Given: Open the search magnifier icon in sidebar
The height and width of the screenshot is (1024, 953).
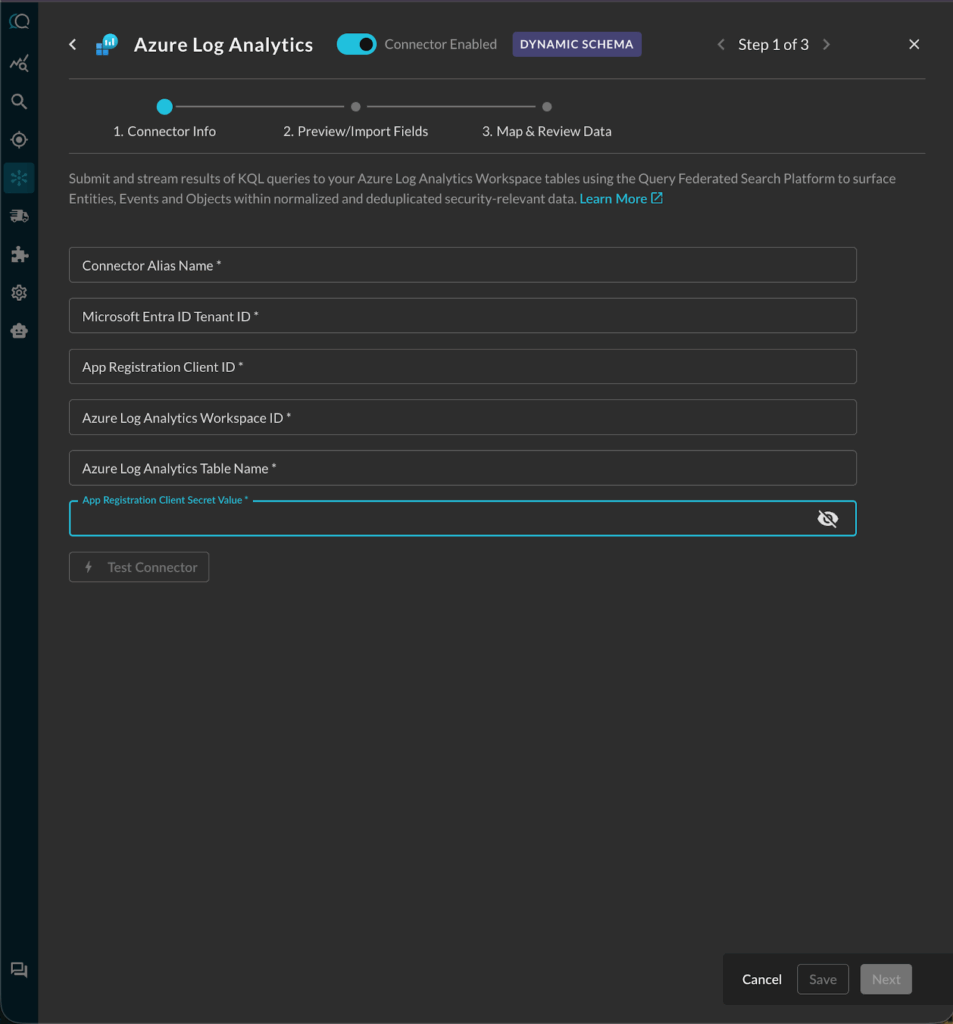Looking at the screenshot, I should [x=19, y=101].
